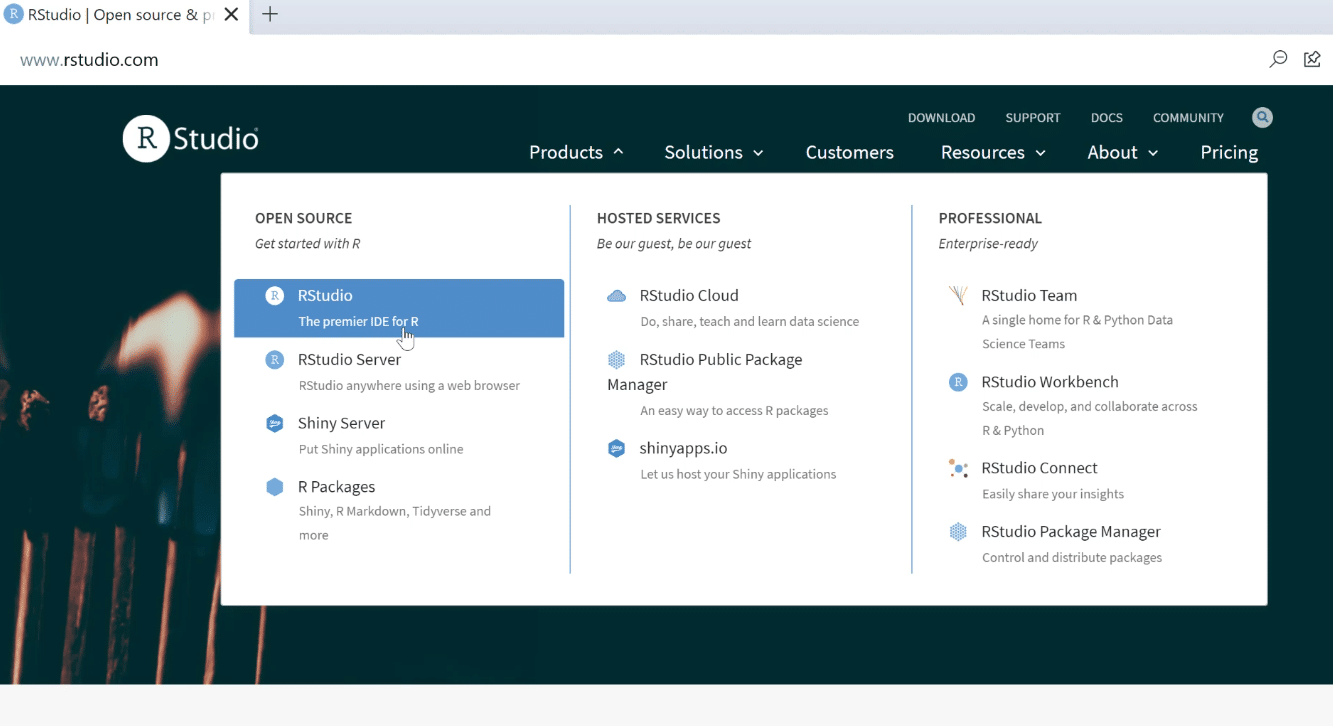The height and width of the screenshot is (726, 1333).
Task: Click the RStudio Package Manager icon
Action: [x=958, y=532]
